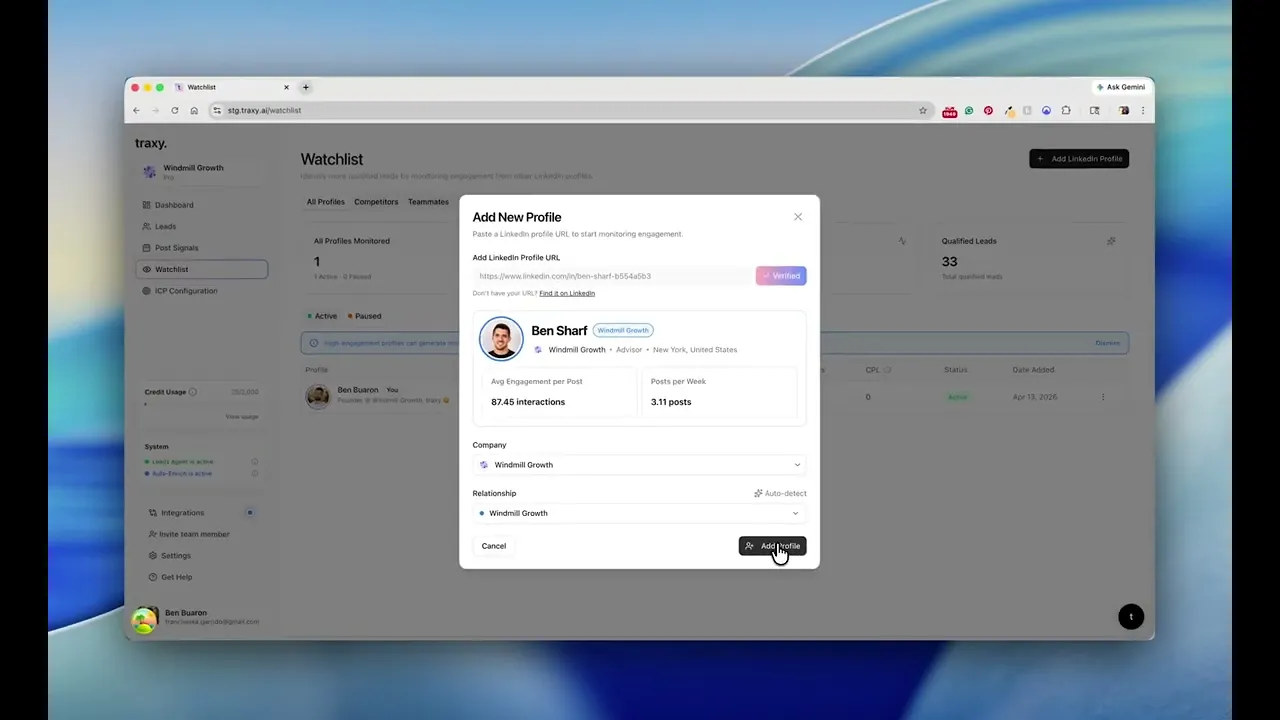Open the Relationship dropdown
The image size is (1280, 720).
point(640,513)
